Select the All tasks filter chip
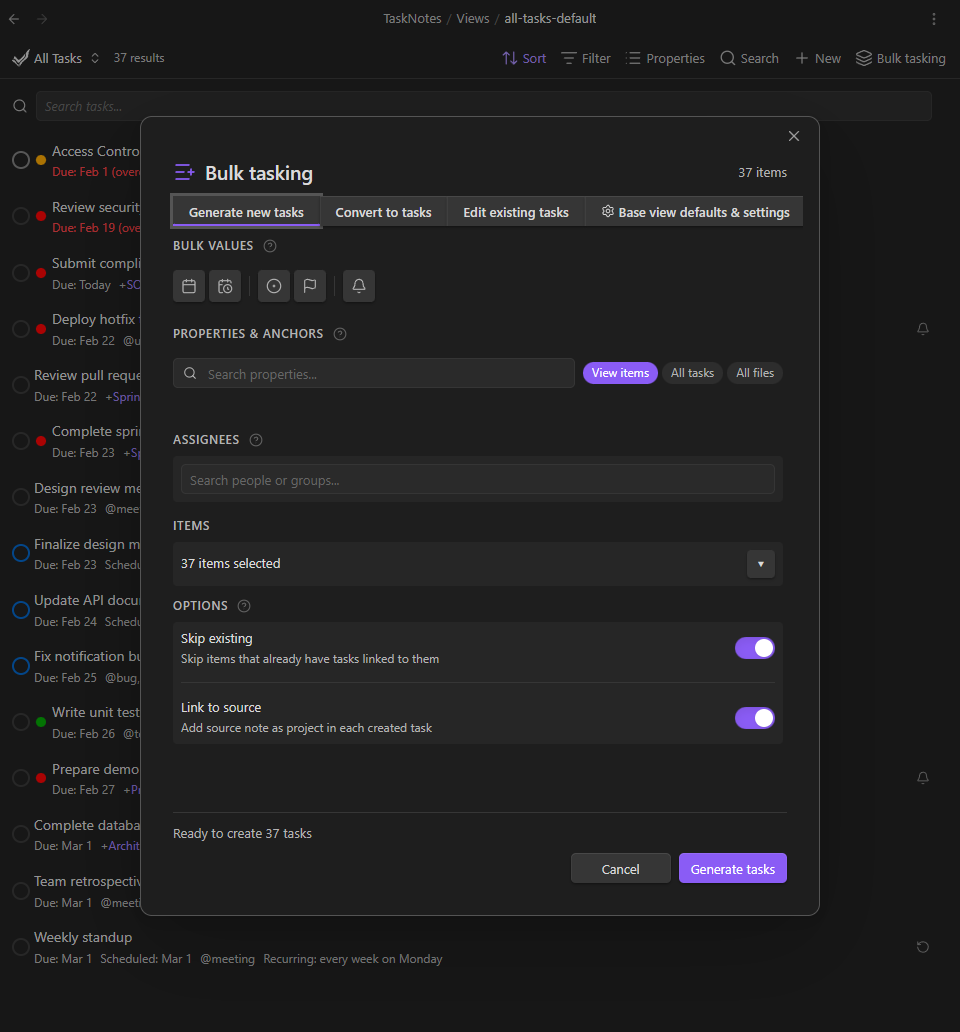The width and height of the screenshot is (960, 1032). click(692, 373)
